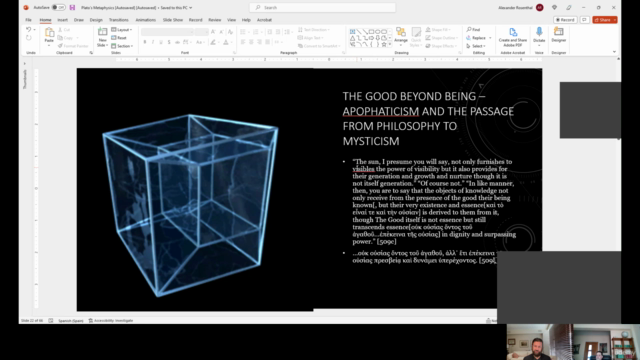Click the decrease font size icon
This screenshot has width=640, height=360.
pyautogui.click(x=221, y=32)
